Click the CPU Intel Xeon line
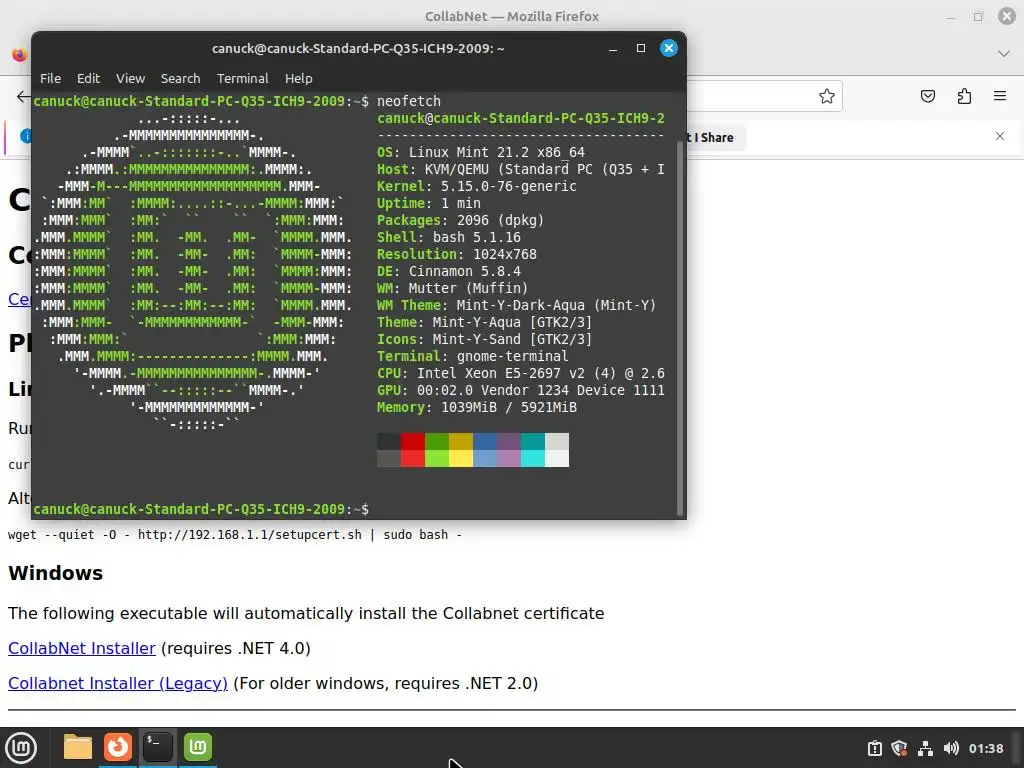This screenshot has width=1024, height=768. point(520,374)
